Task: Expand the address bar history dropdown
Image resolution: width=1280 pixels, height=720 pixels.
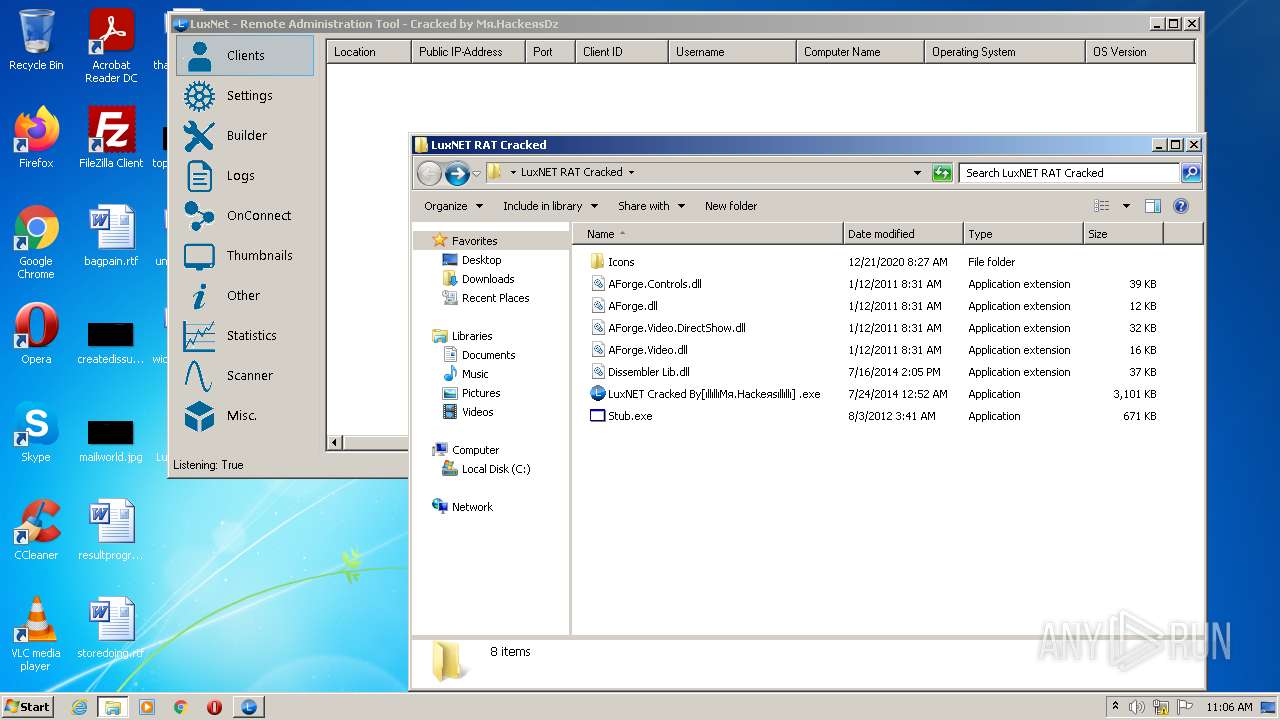Action: [x=917, y=173]
